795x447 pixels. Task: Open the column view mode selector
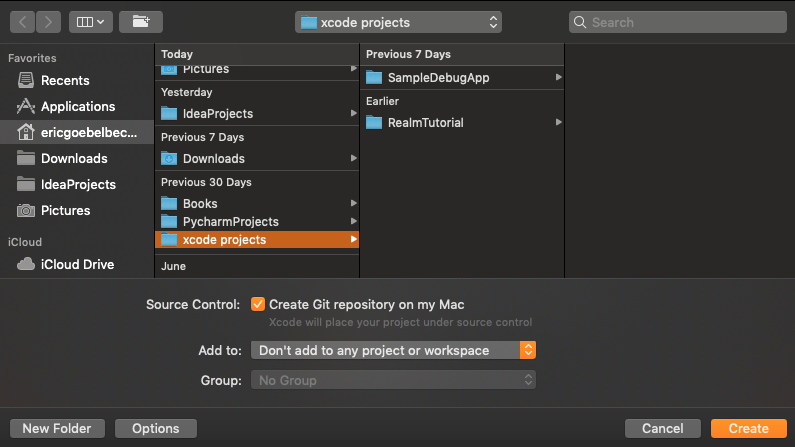point(91,22)
